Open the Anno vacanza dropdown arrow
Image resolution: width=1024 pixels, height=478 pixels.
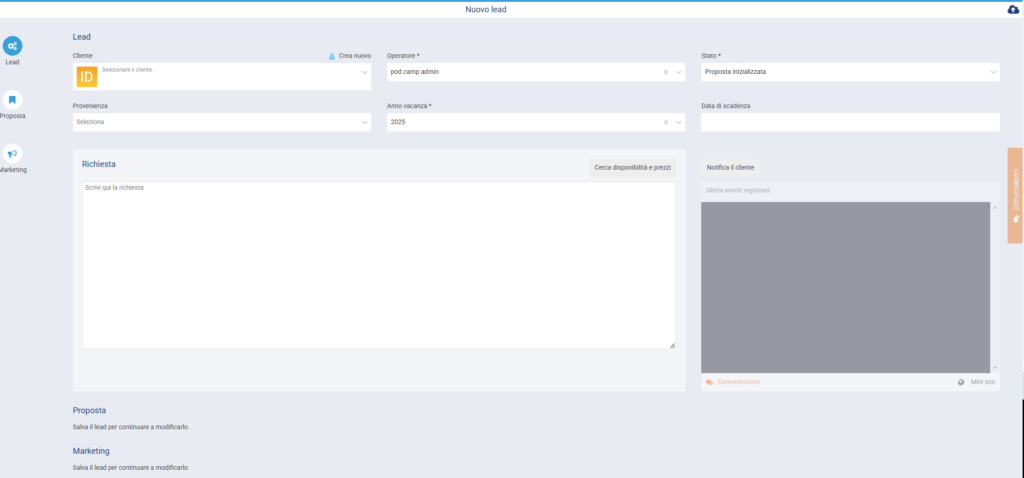tap(680, 122)
